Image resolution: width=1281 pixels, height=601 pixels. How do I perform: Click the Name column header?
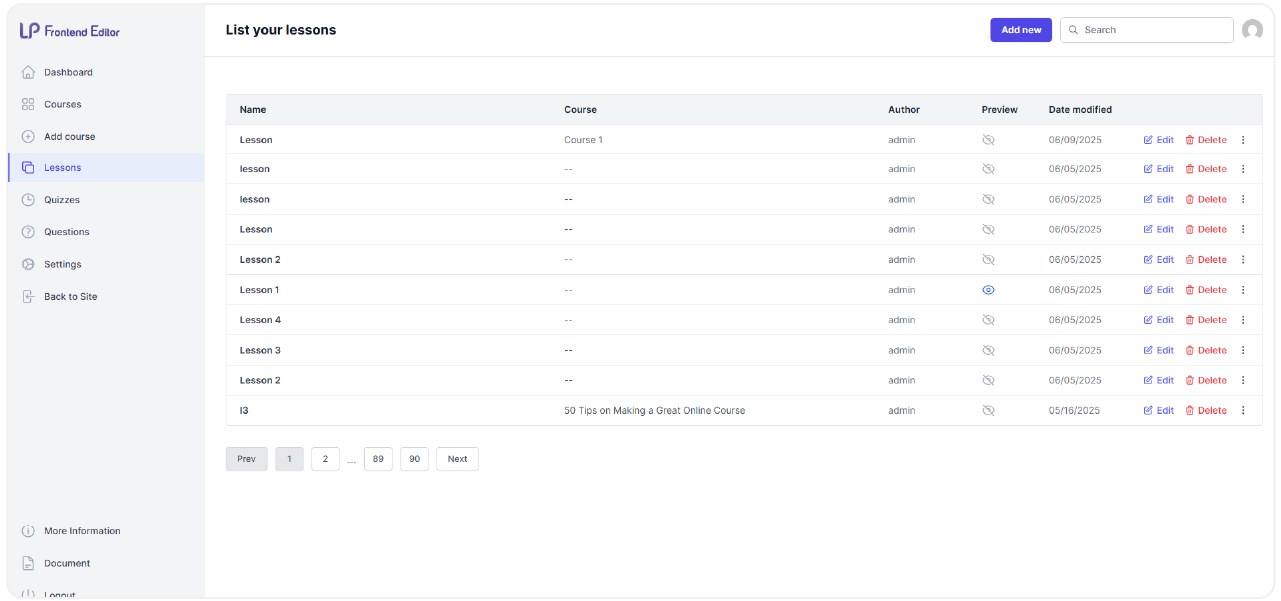(252, 109)
